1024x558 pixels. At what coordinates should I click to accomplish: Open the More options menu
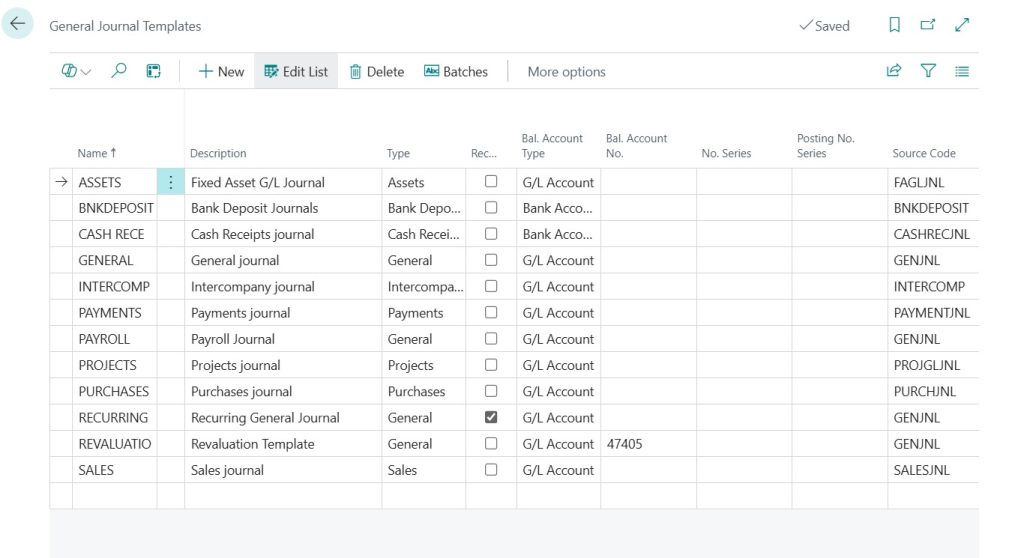tap(566, 71)
